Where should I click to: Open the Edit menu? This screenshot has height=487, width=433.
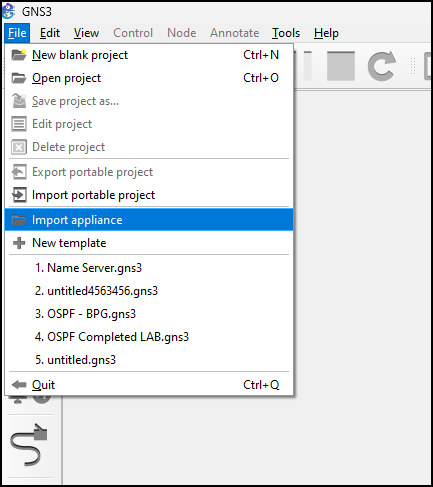tap(50, 33)
